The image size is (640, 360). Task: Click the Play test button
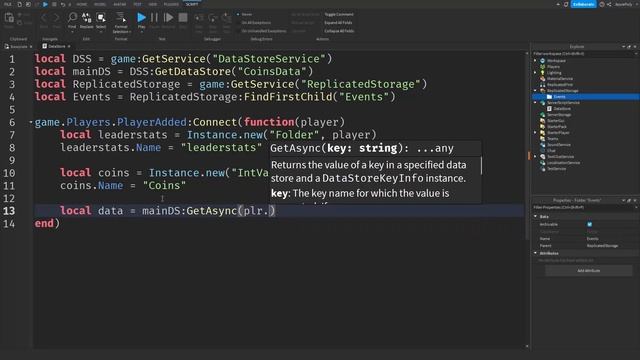tap(141, 18)
